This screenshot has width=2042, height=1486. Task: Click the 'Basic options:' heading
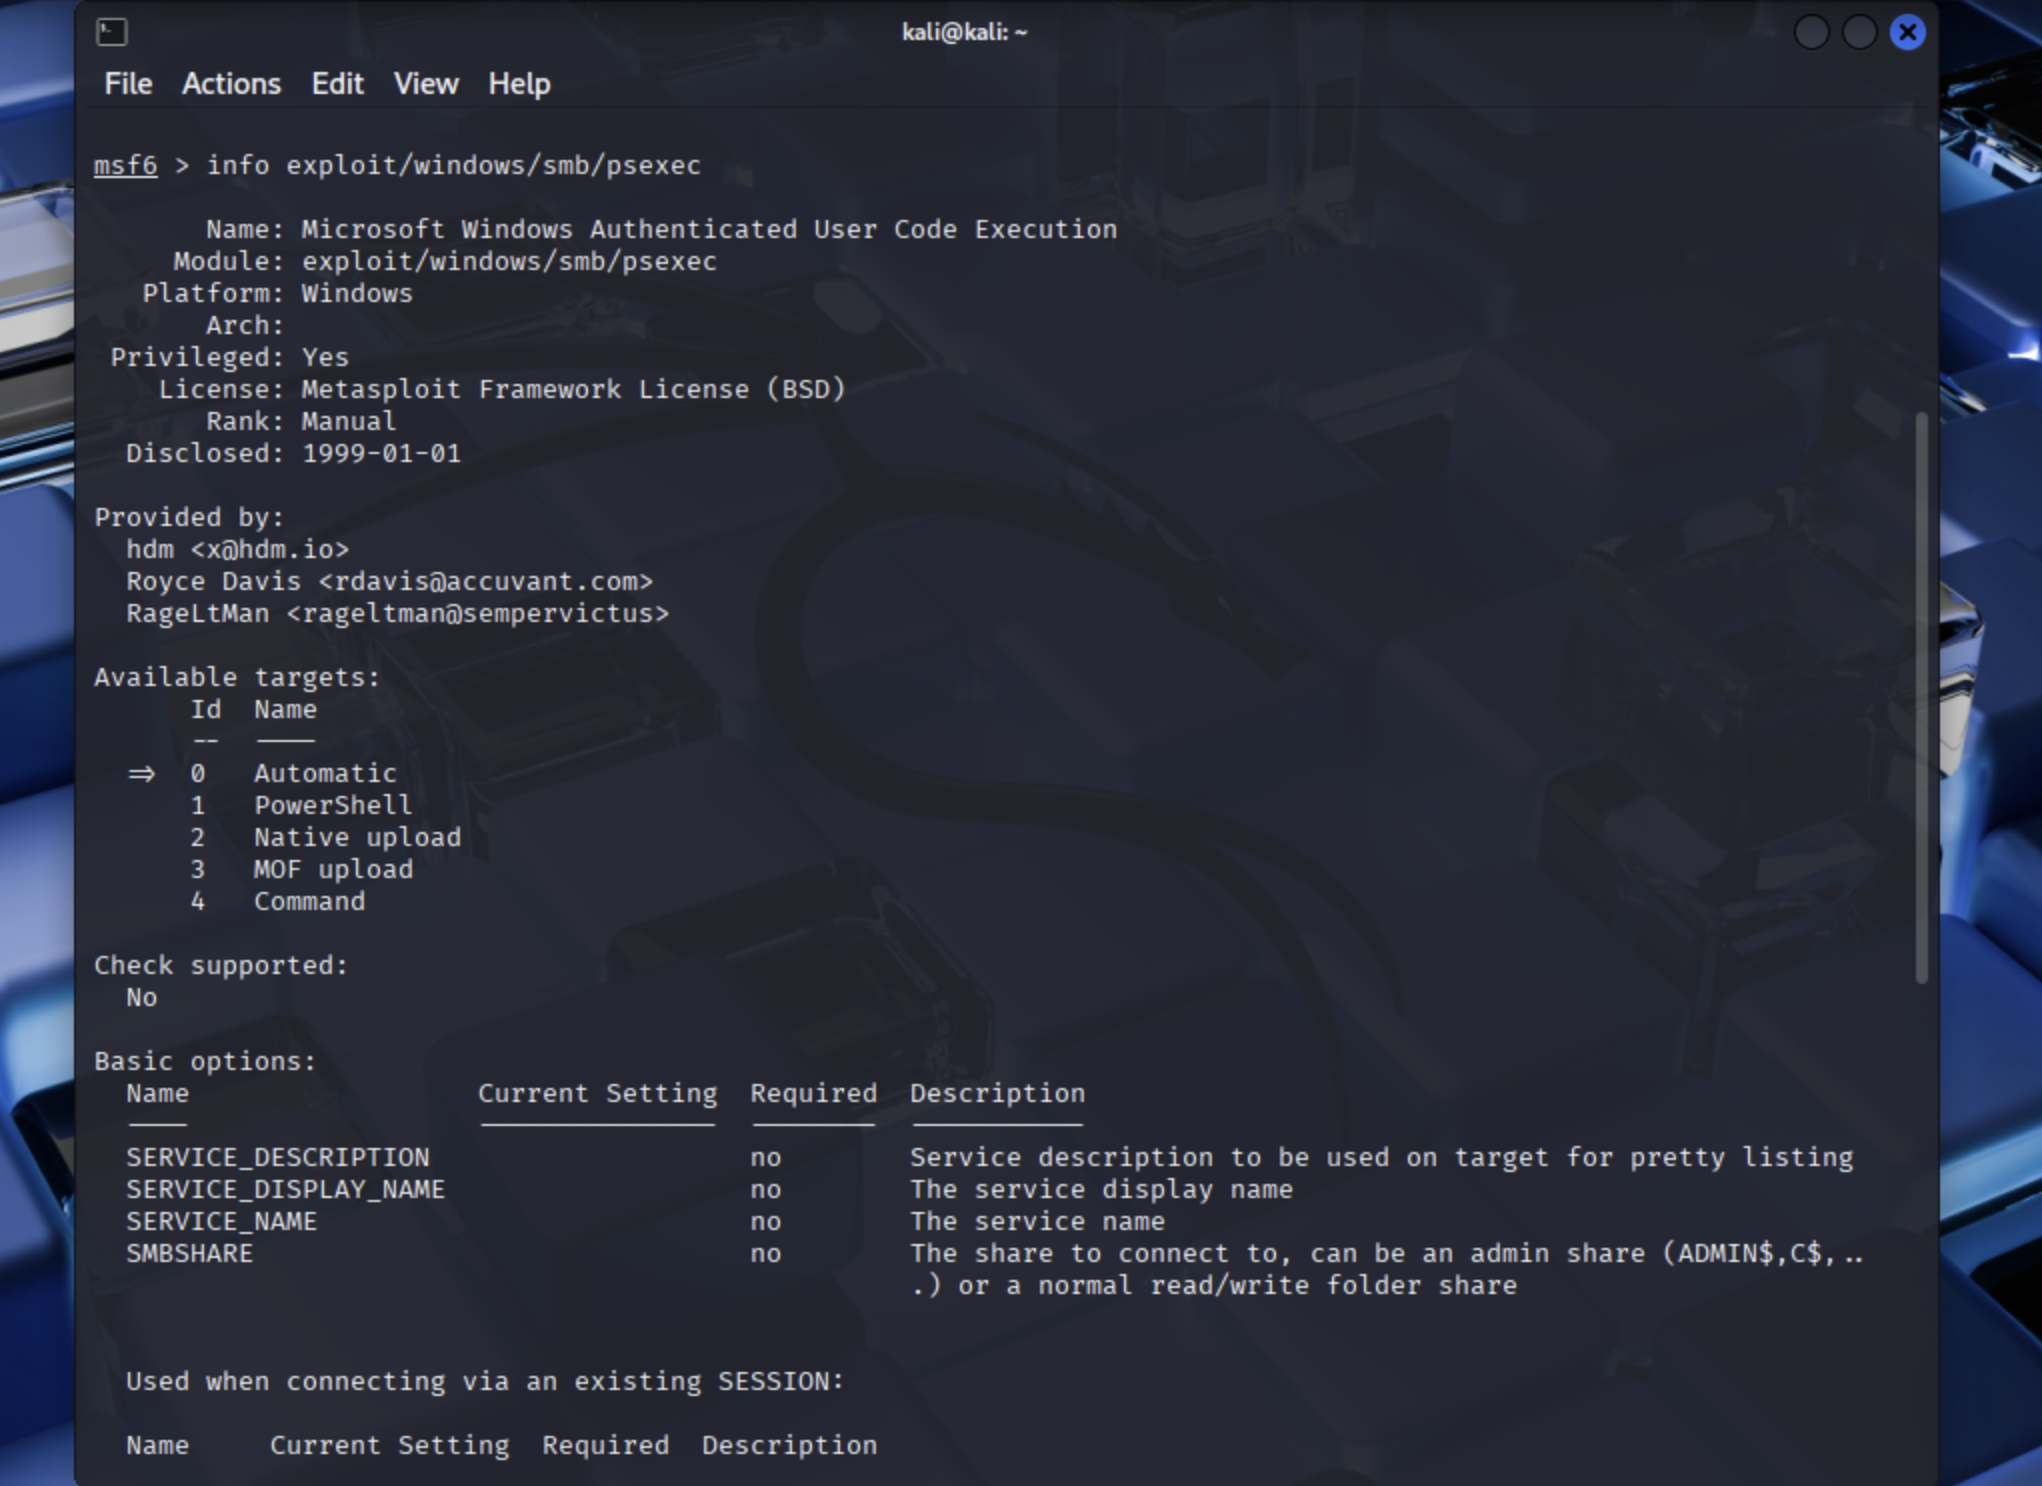(x=205, y=1061)
